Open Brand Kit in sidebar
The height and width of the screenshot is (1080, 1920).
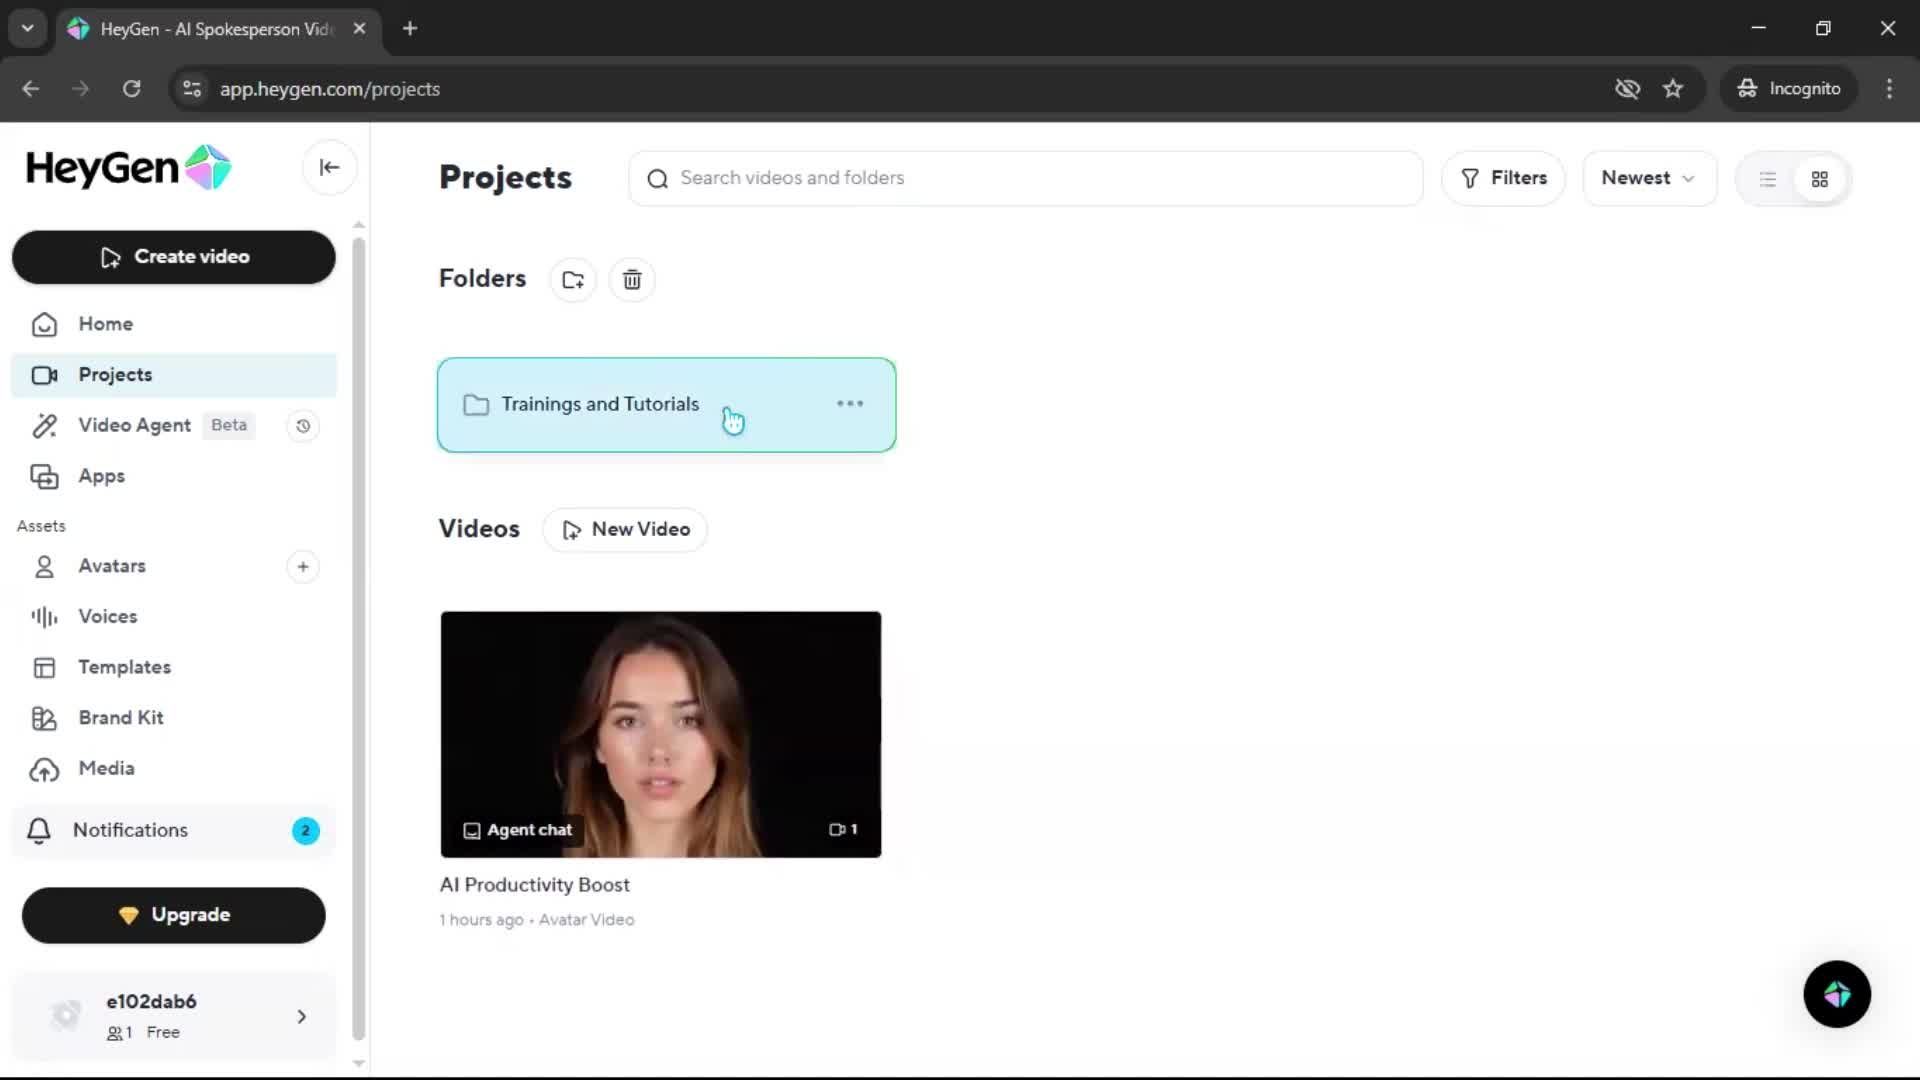tap(120, 718)
